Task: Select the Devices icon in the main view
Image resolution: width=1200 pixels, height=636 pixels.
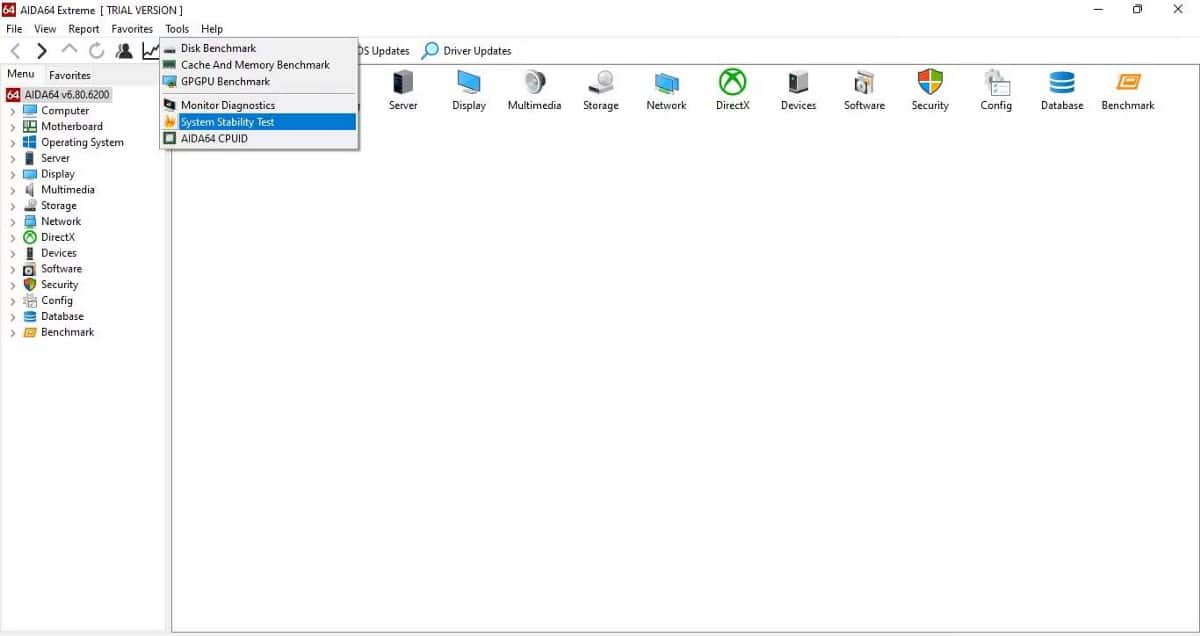Action: (x=798, y=90)
